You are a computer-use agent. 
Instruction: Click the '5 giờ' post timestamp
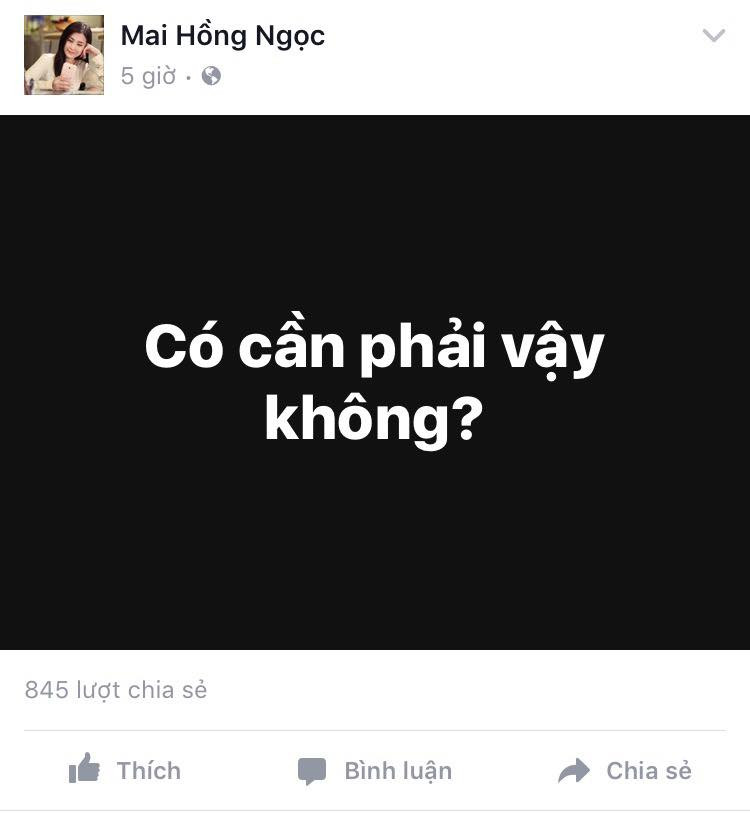click(x=148, y=76)
